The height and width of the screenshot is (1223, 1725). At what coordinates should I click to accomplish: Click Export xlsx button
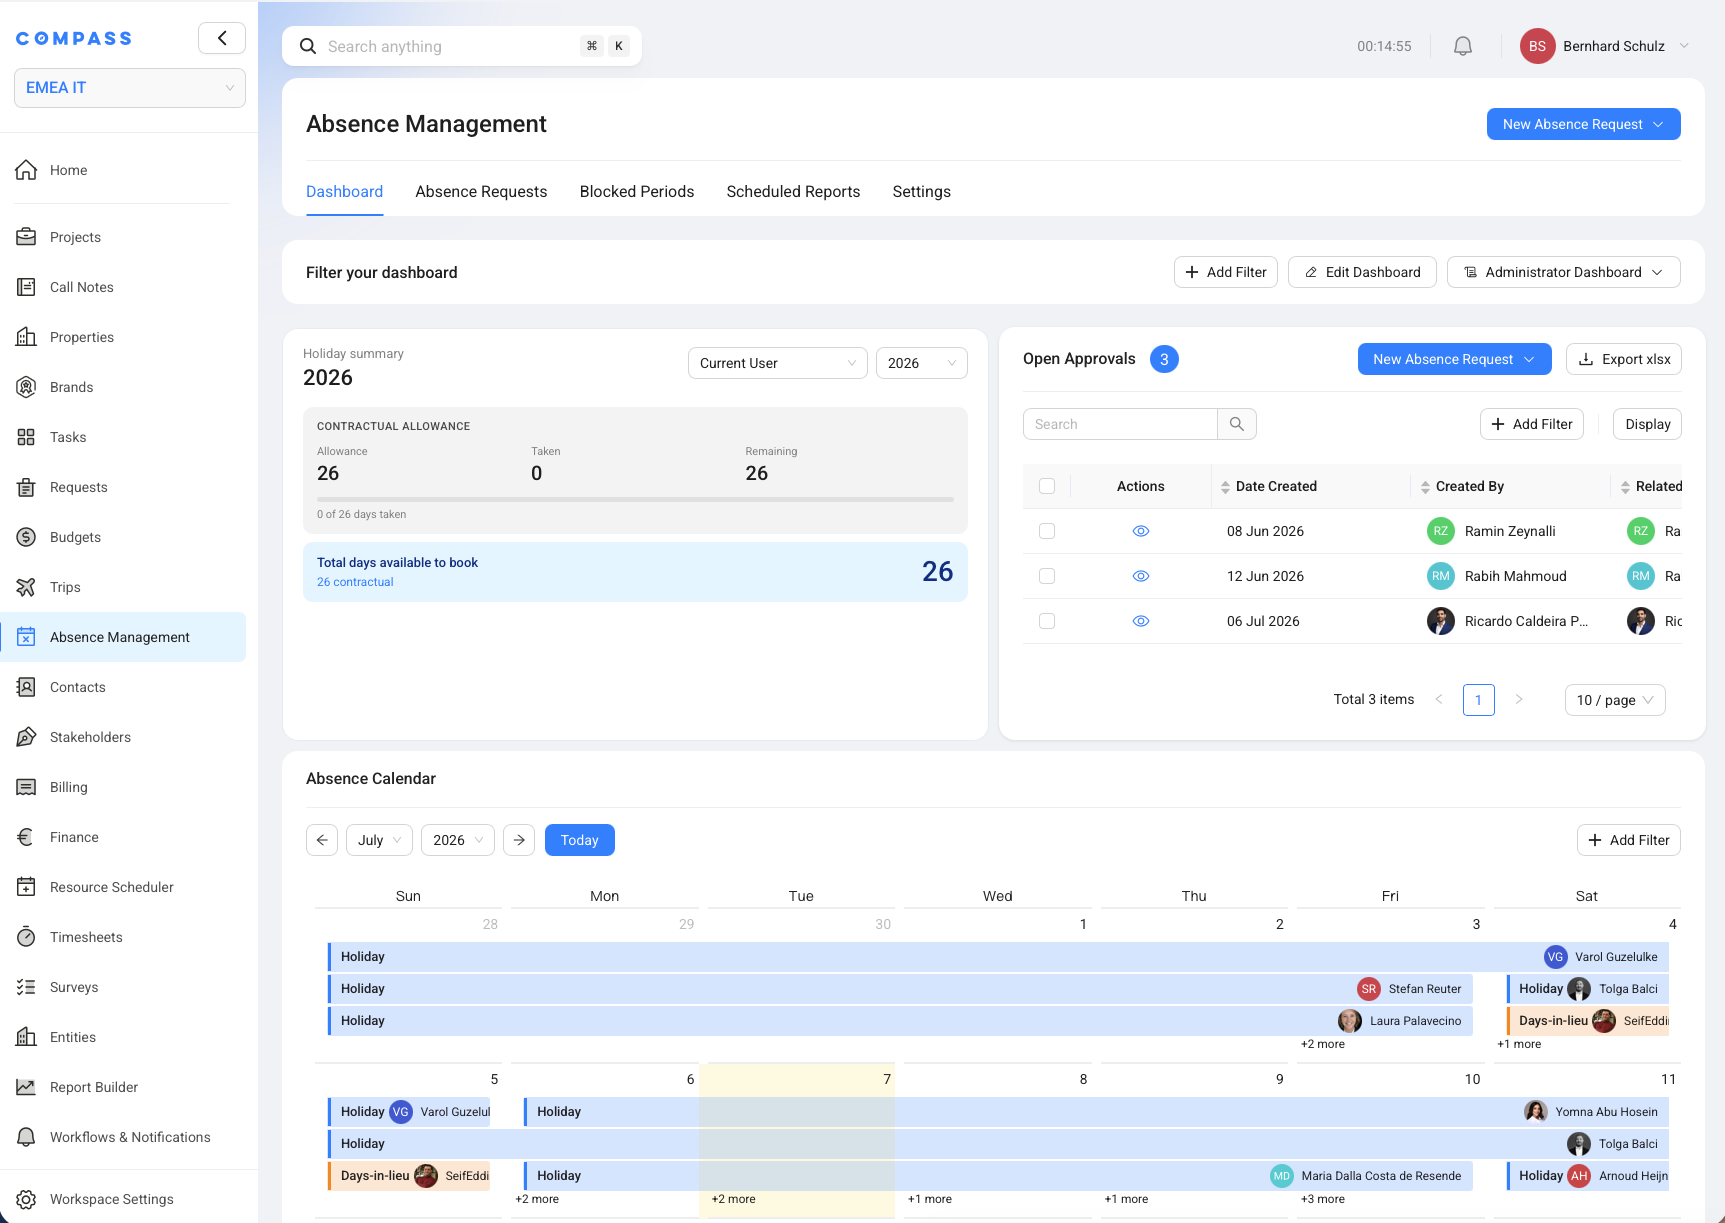1623,359
